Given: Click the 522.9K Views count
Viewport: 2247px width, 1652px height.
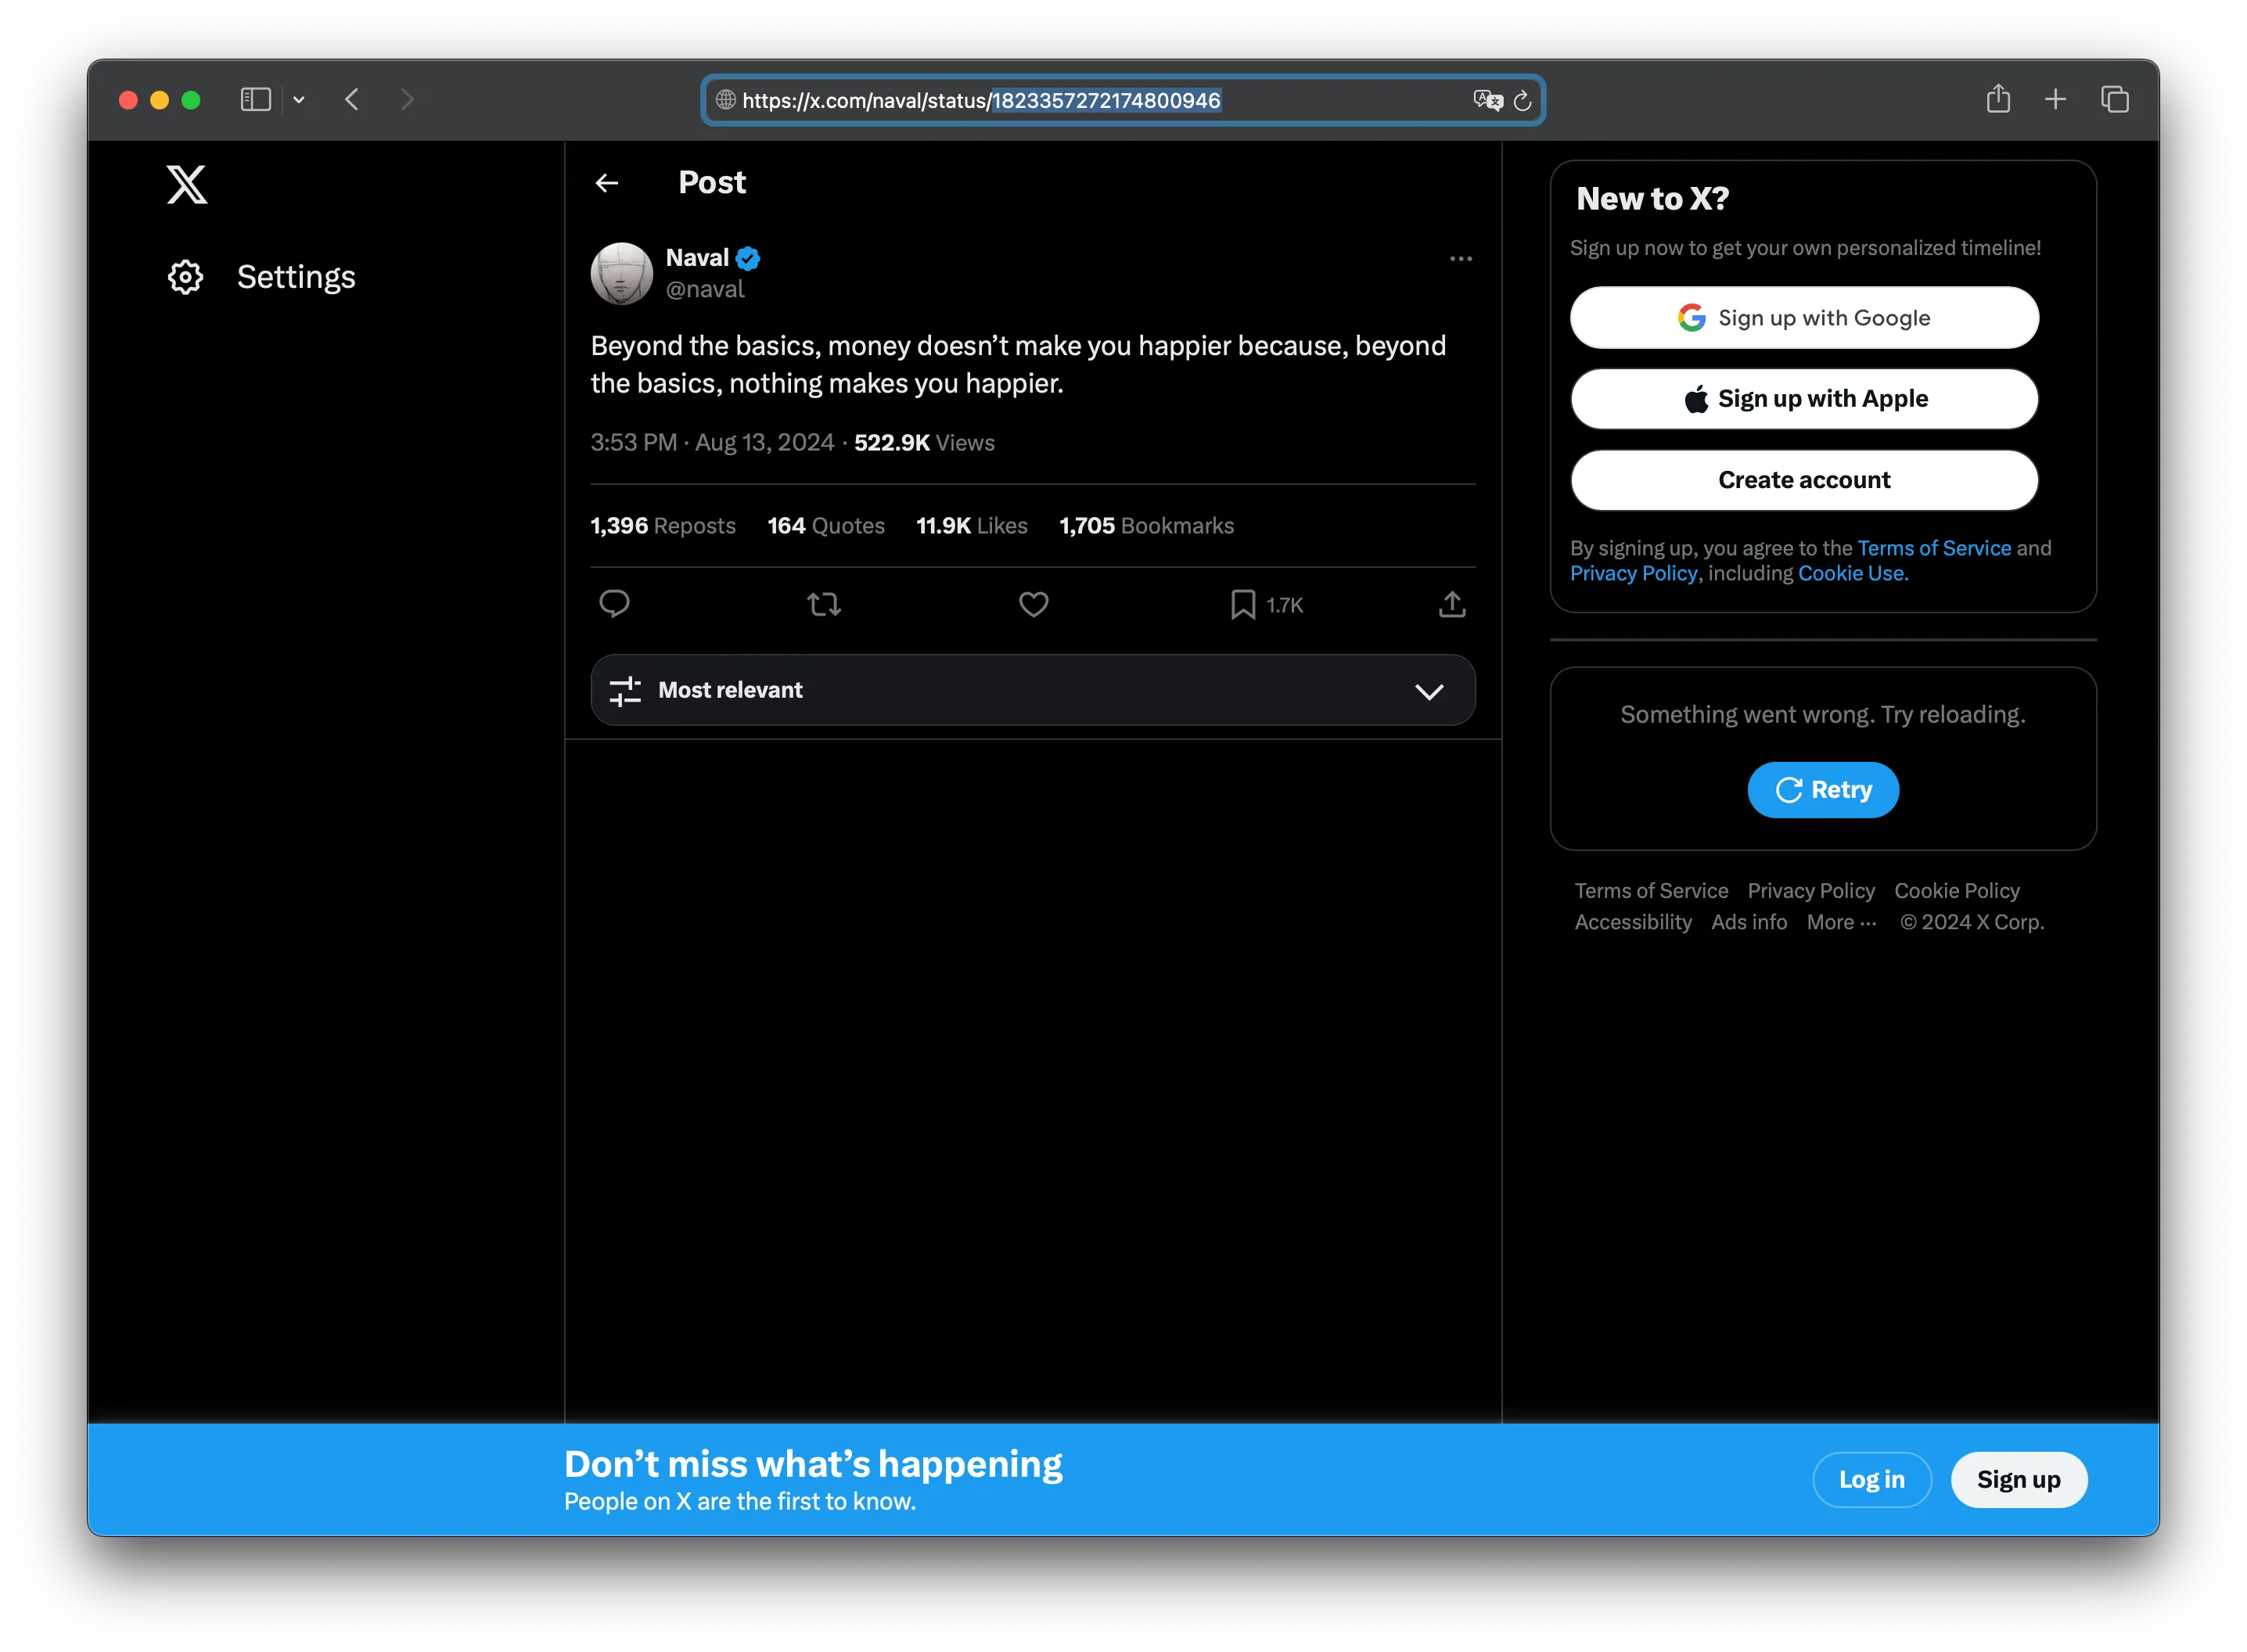Looking at the screenshot, I should pyautogui.click(x=924, y=443).
